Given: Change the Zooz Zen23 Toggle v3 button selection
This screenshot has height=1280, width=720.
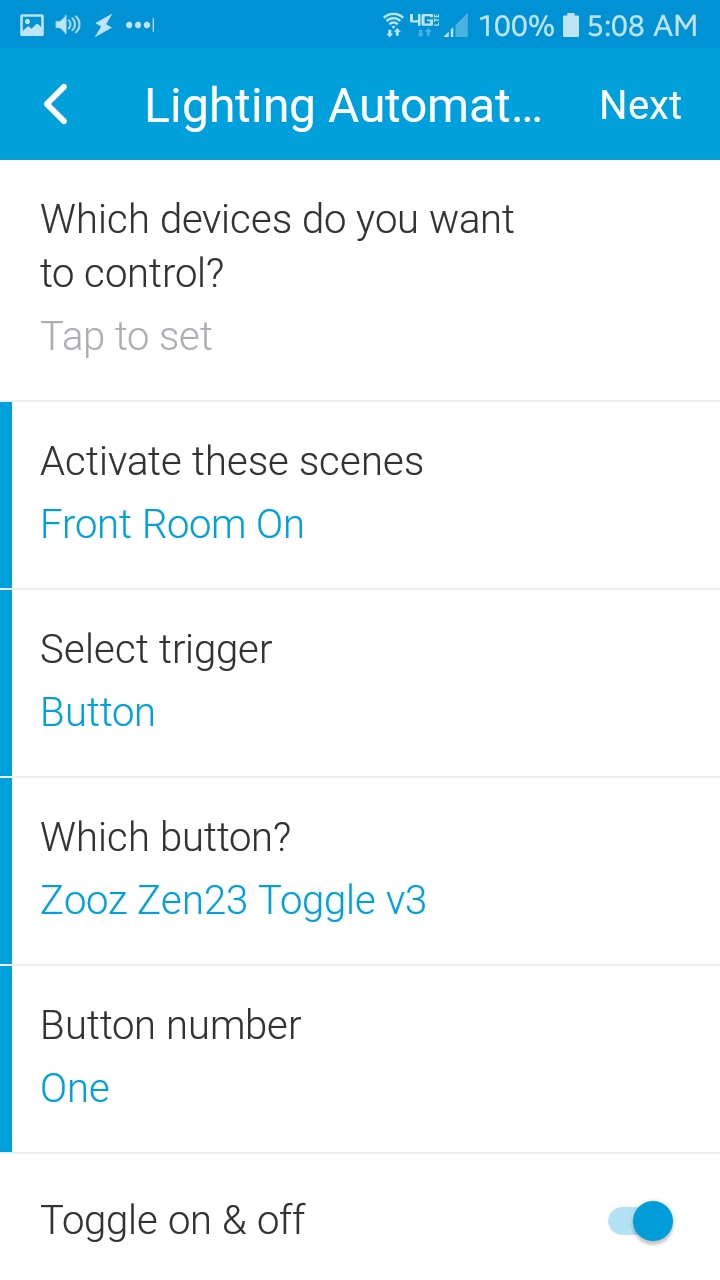Looking at the screenshot, I should 360,870.
